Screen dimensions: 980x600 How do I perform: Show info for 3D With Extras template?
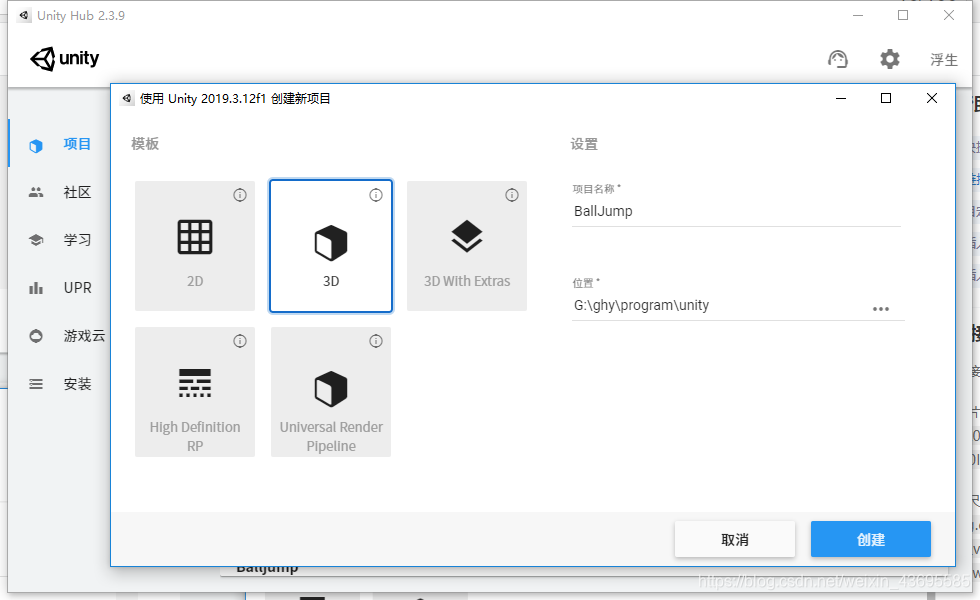(512, 195)
